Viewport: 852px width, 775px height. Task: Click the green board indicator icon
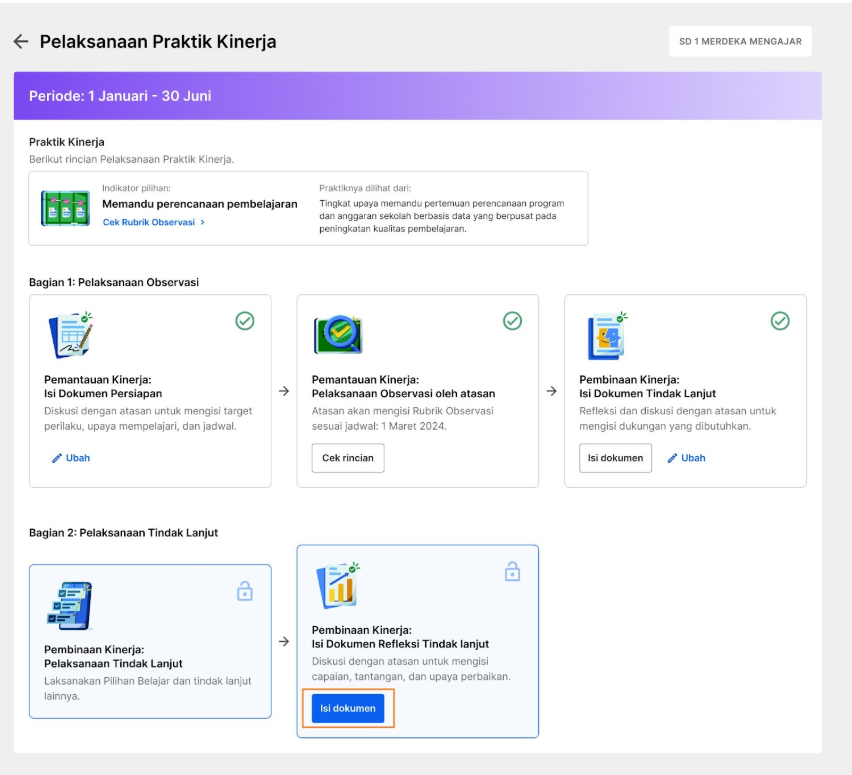pyautogui.click(x=65, y=208)
